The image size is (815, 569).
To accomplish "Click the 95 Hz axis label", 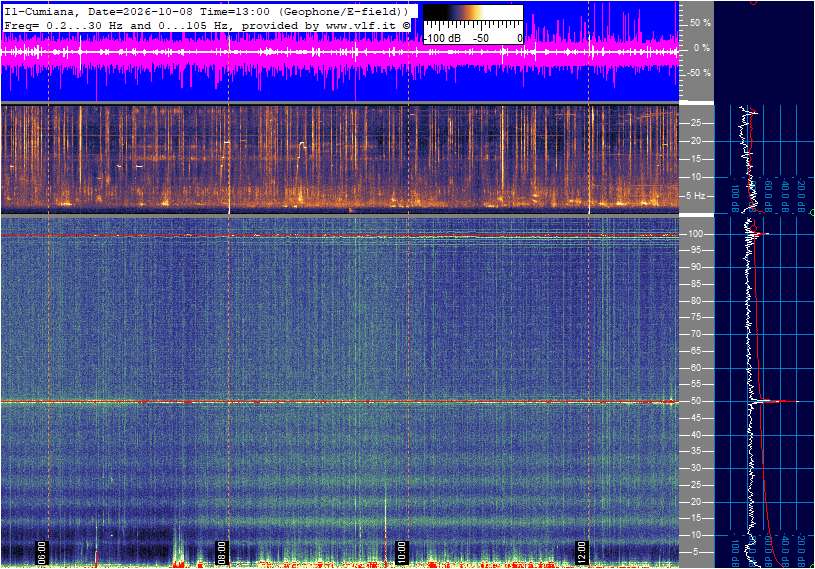I will [x=695, y=250].
